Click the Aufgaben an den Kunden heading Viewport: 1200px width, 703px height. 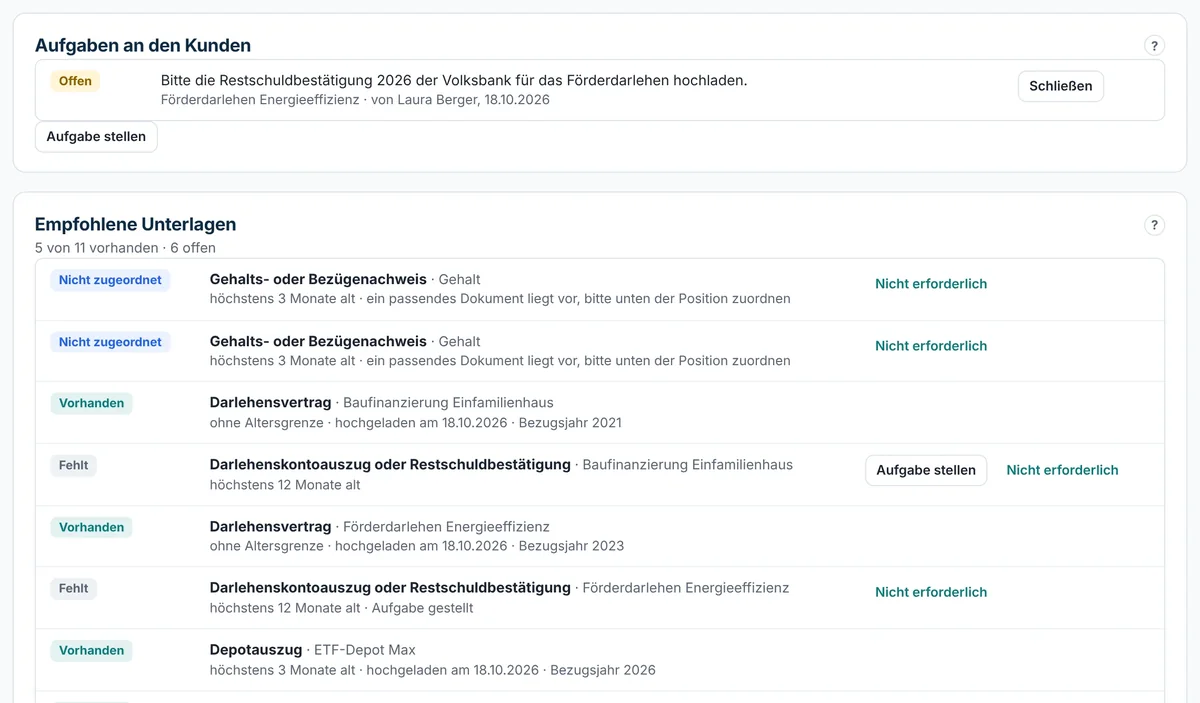[x=143, y=45]
